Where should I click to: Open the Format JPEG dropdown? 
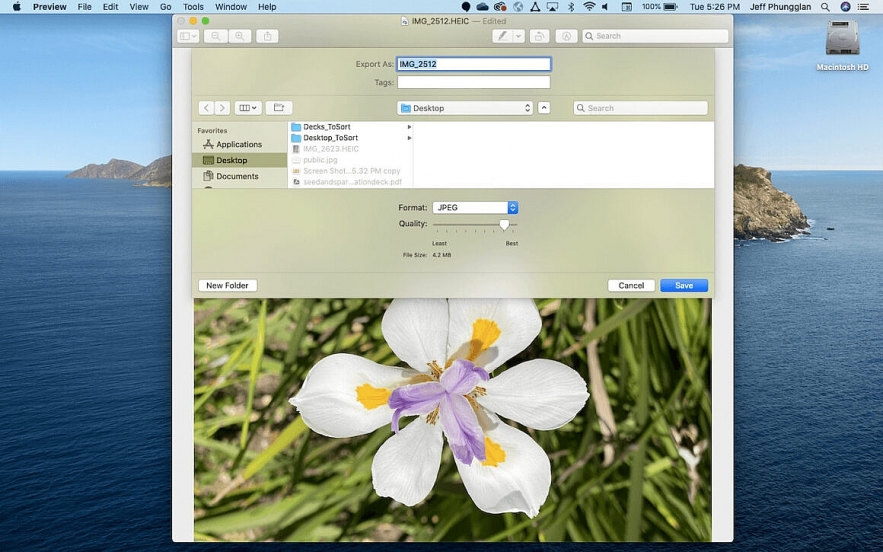pyautogui.click(x=475, y=208)
